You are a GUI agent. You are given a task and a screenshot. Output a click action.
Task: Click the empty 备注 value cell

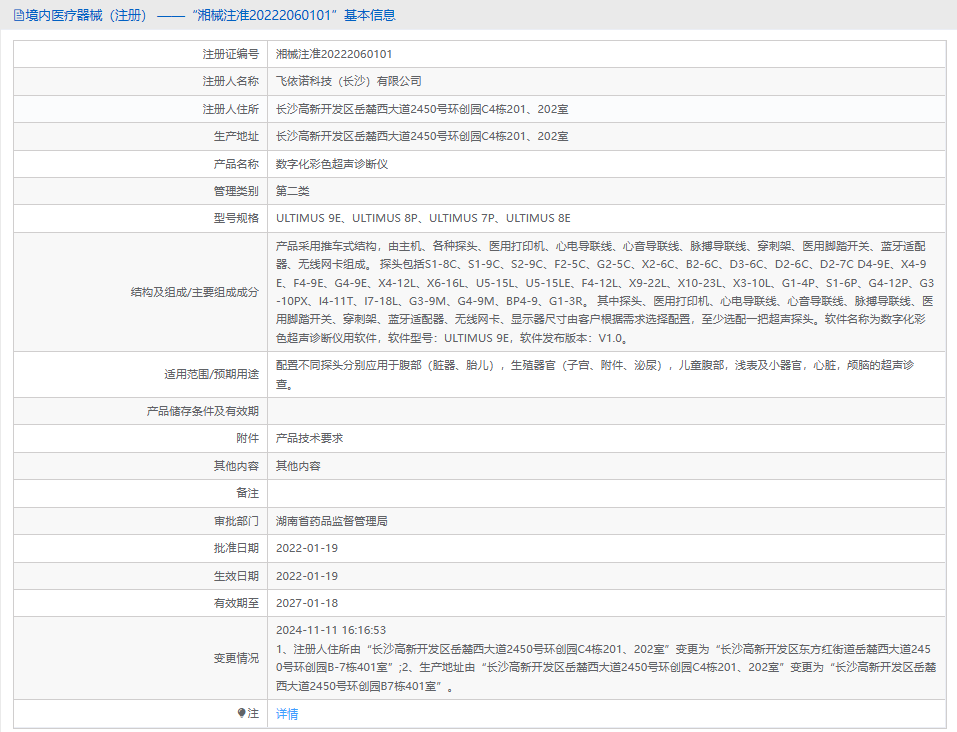click(x=606, y=493)
